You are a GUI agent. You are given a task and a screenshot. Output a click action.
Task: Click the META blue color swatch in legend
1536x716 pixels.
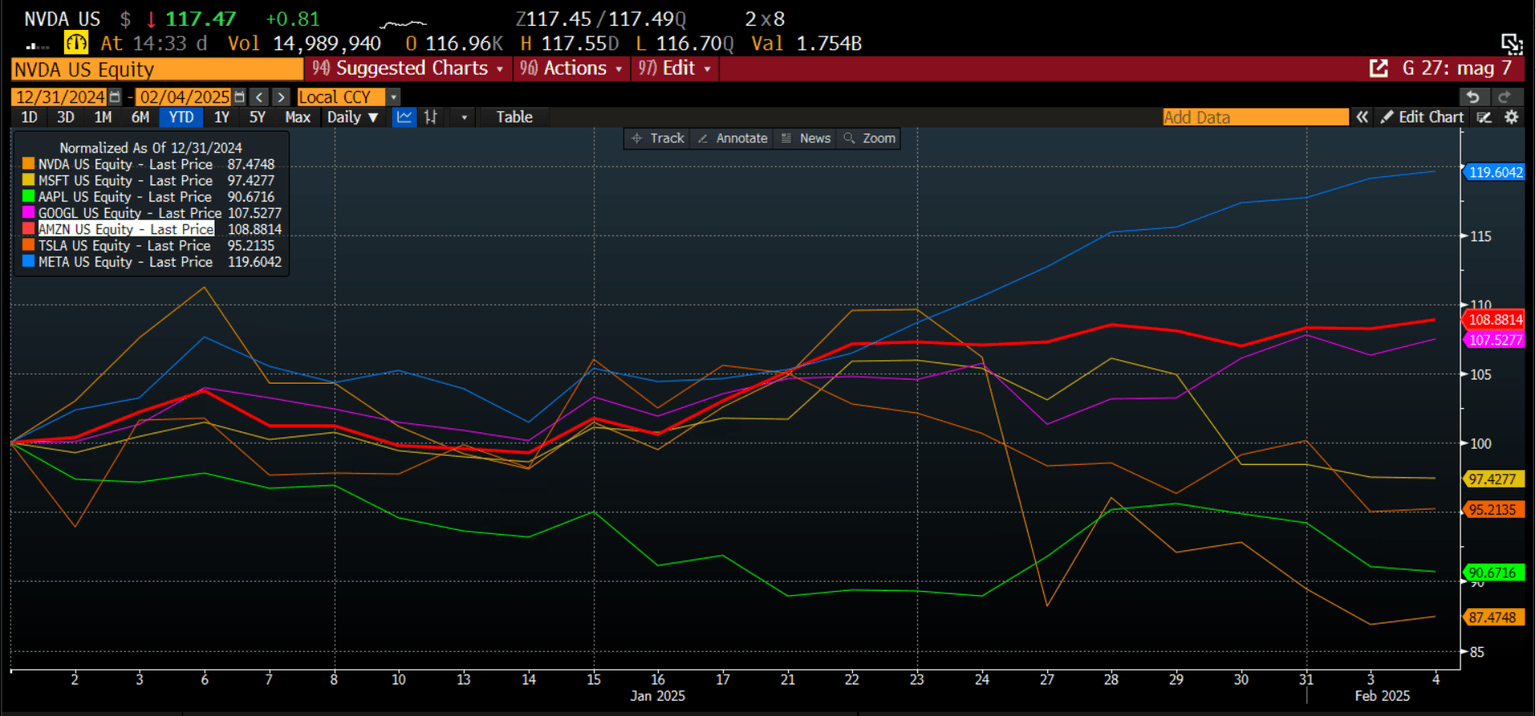[x=29, y=262]
